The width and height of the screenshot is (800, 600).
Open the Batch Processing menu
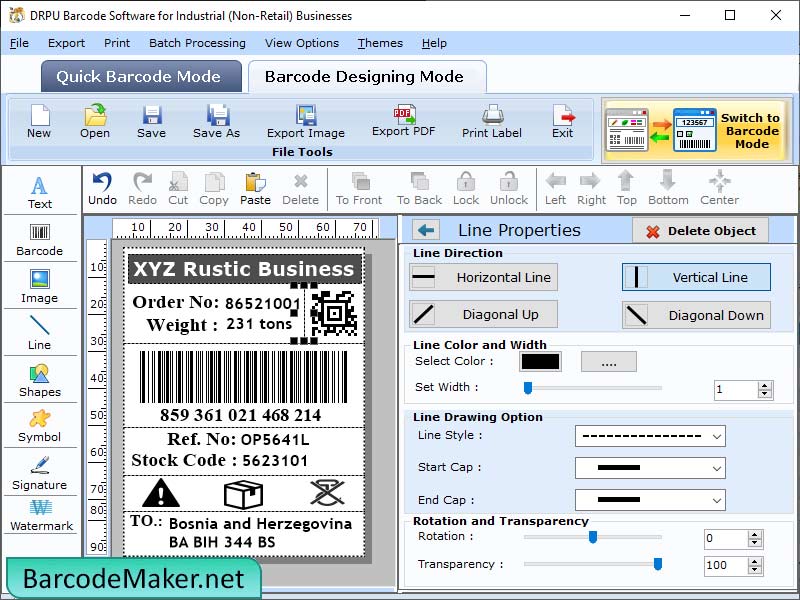(197, 43)
